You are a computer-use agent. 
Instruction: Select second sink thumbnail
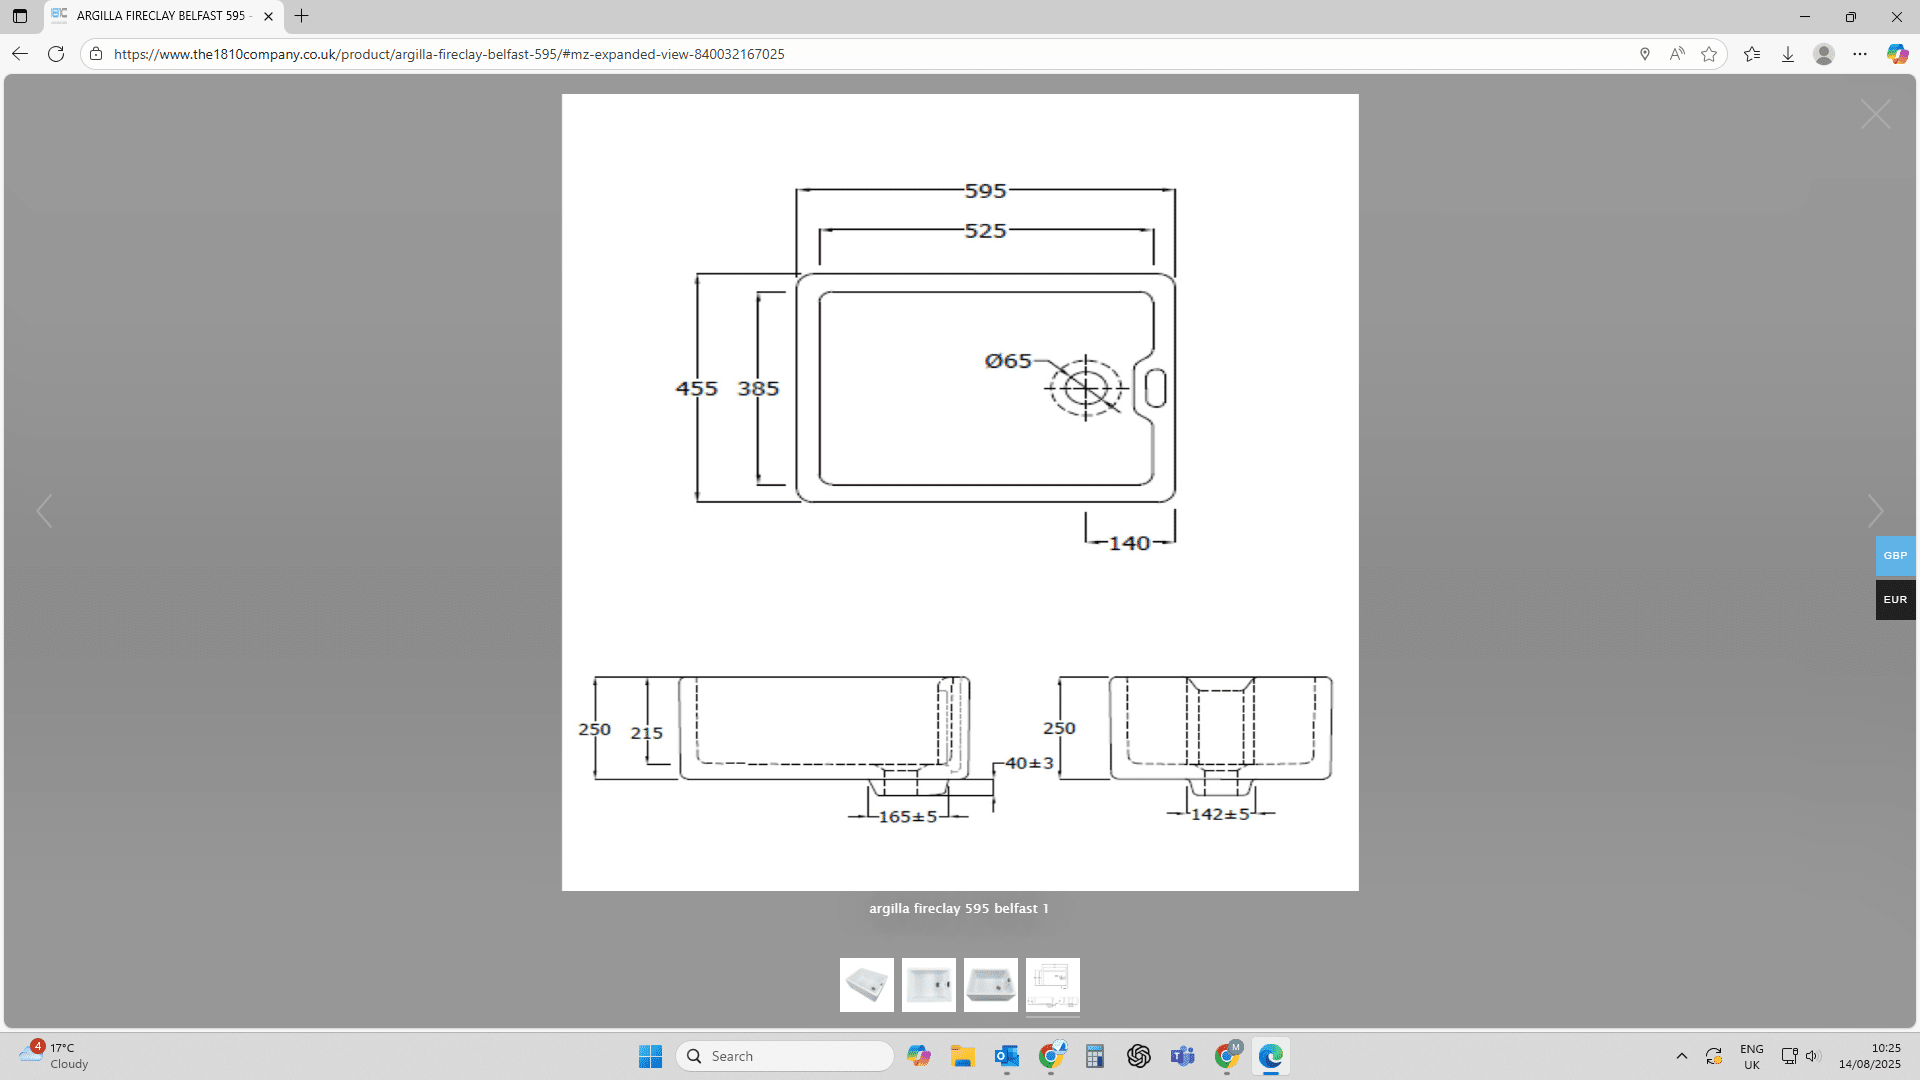[x=929, y=985]
